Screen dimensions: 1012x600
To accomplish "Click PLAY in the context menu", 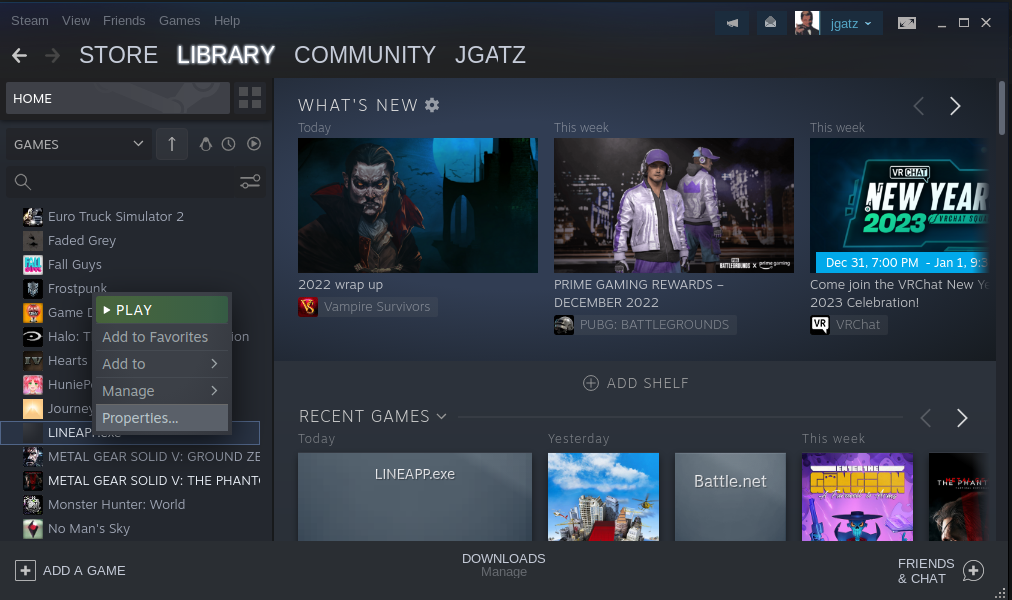I will (x=162, y=310).
